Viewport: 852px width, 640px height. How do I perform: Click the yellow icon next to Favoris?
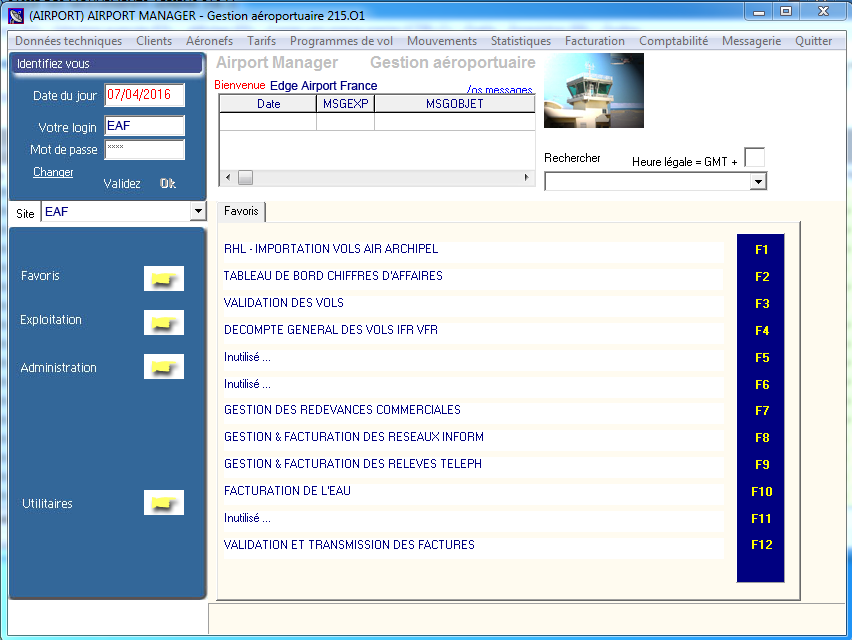click(x=164, y=278)
